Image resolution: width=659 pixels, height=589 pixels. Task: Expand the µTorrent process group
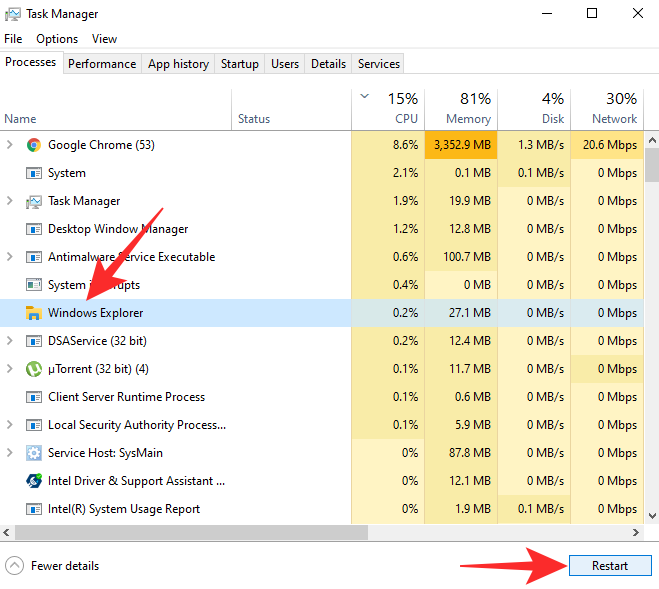pyautogui.click(x=10, y=369)
